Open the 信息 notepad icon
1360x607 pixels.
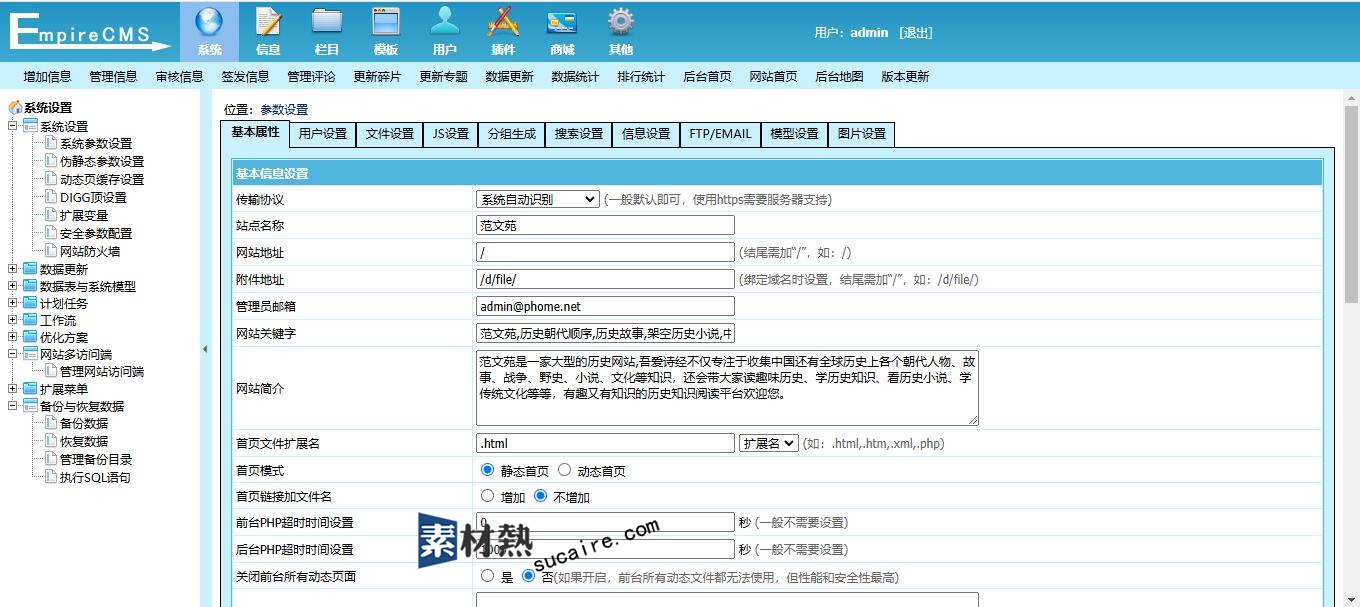[x=268, y=22]
